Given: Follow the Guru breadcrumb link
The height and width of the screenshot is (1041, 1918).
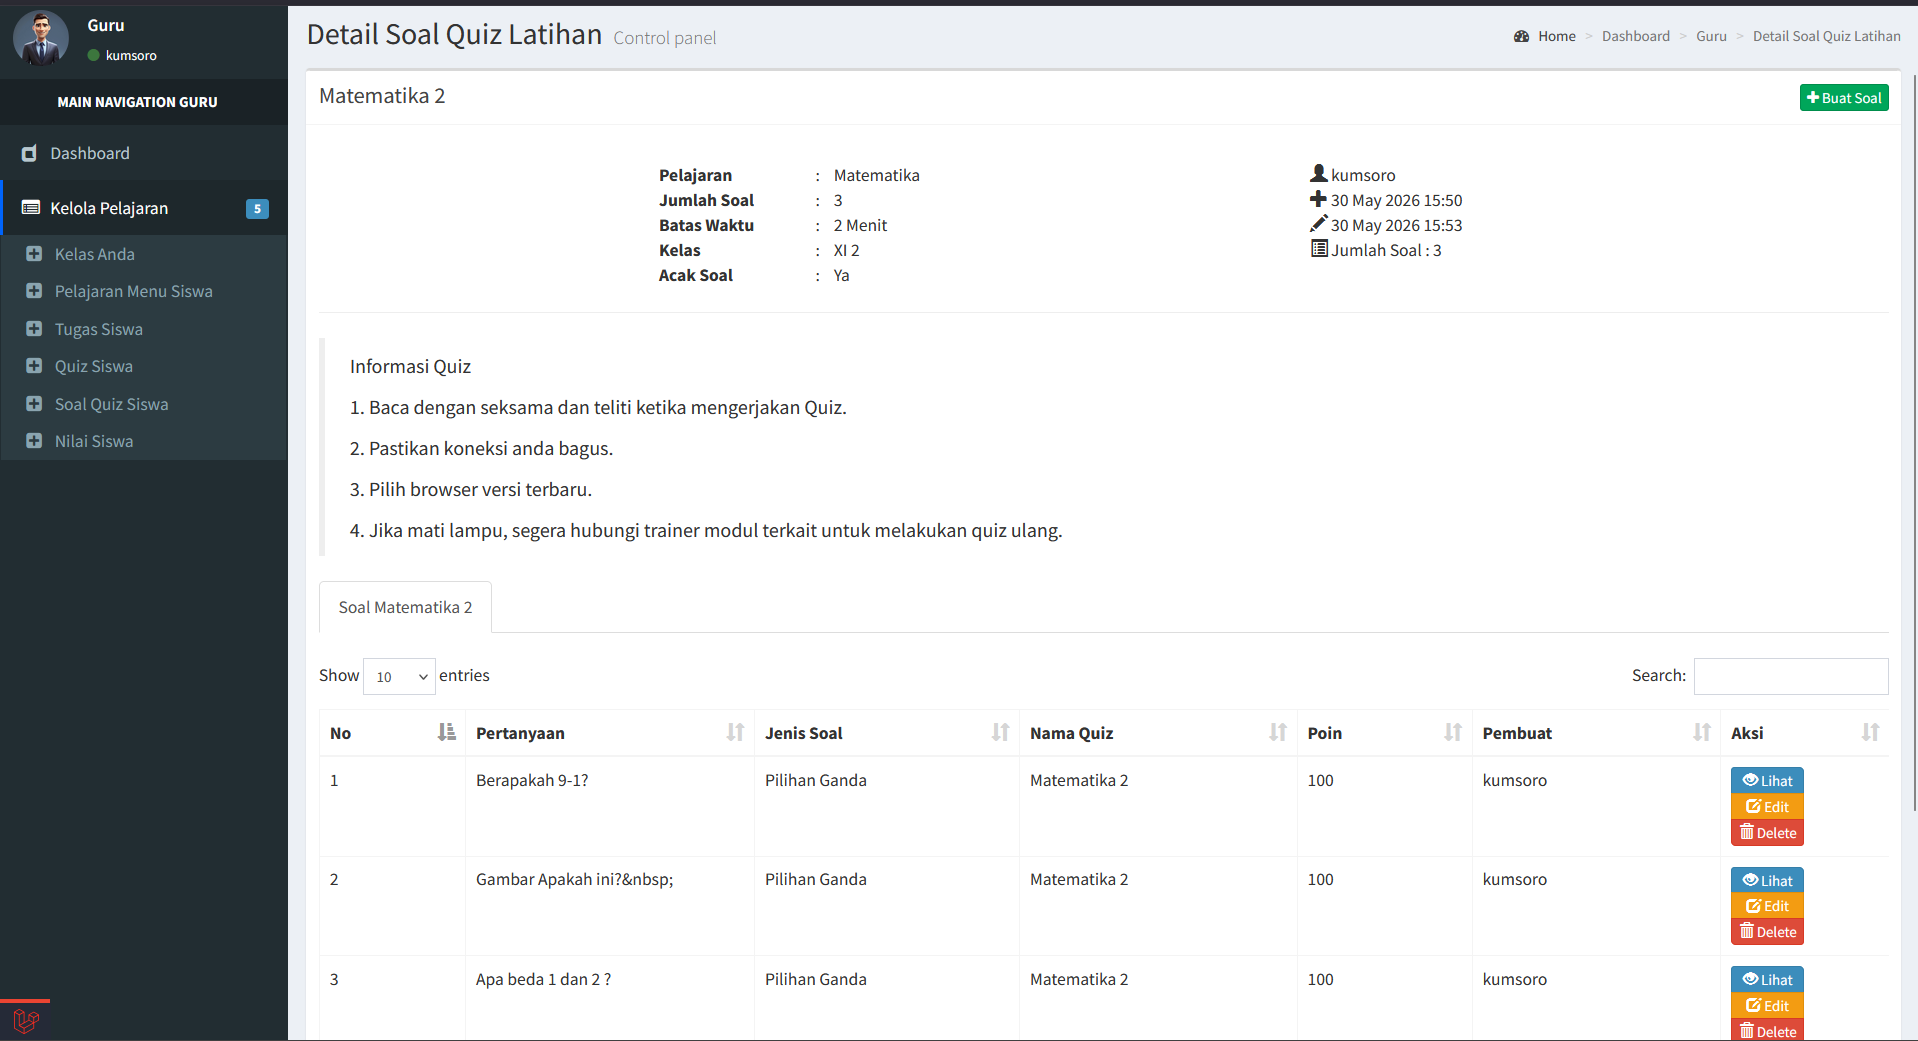Looking at the screenshot, I should tap(1711, 36).
